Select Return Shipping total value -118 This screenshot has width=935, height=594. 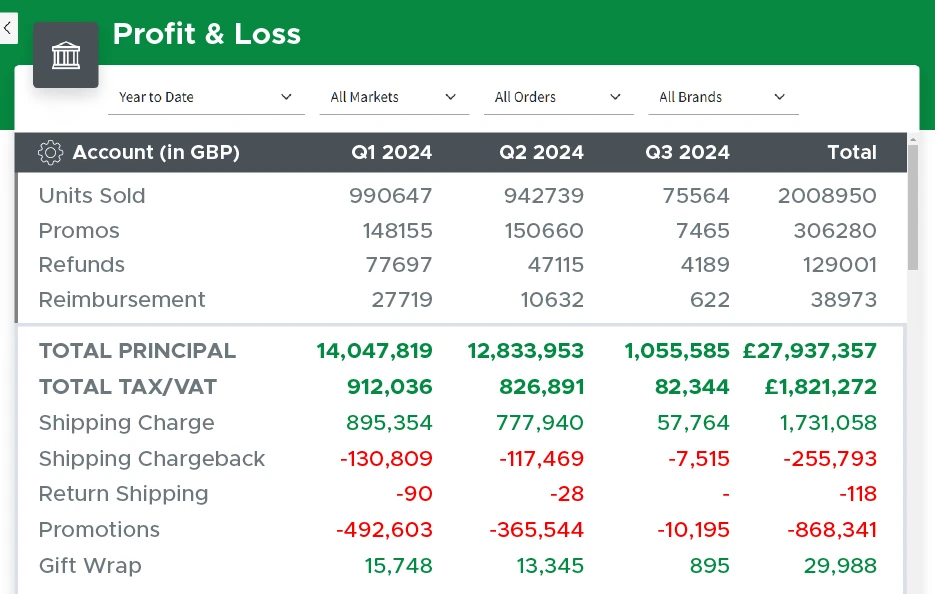[858, 494]
